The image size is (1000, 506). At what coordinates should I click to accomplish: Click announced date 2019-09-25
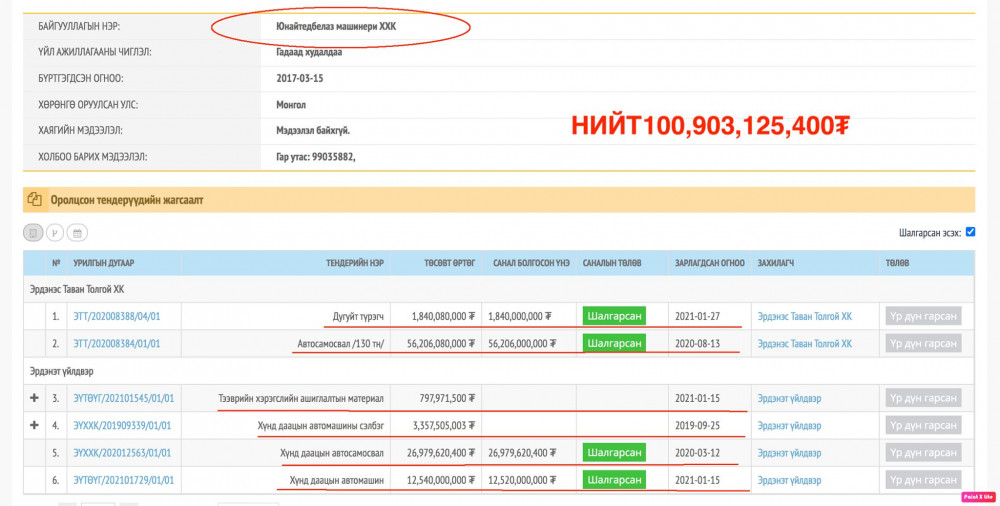coord(697,426)
